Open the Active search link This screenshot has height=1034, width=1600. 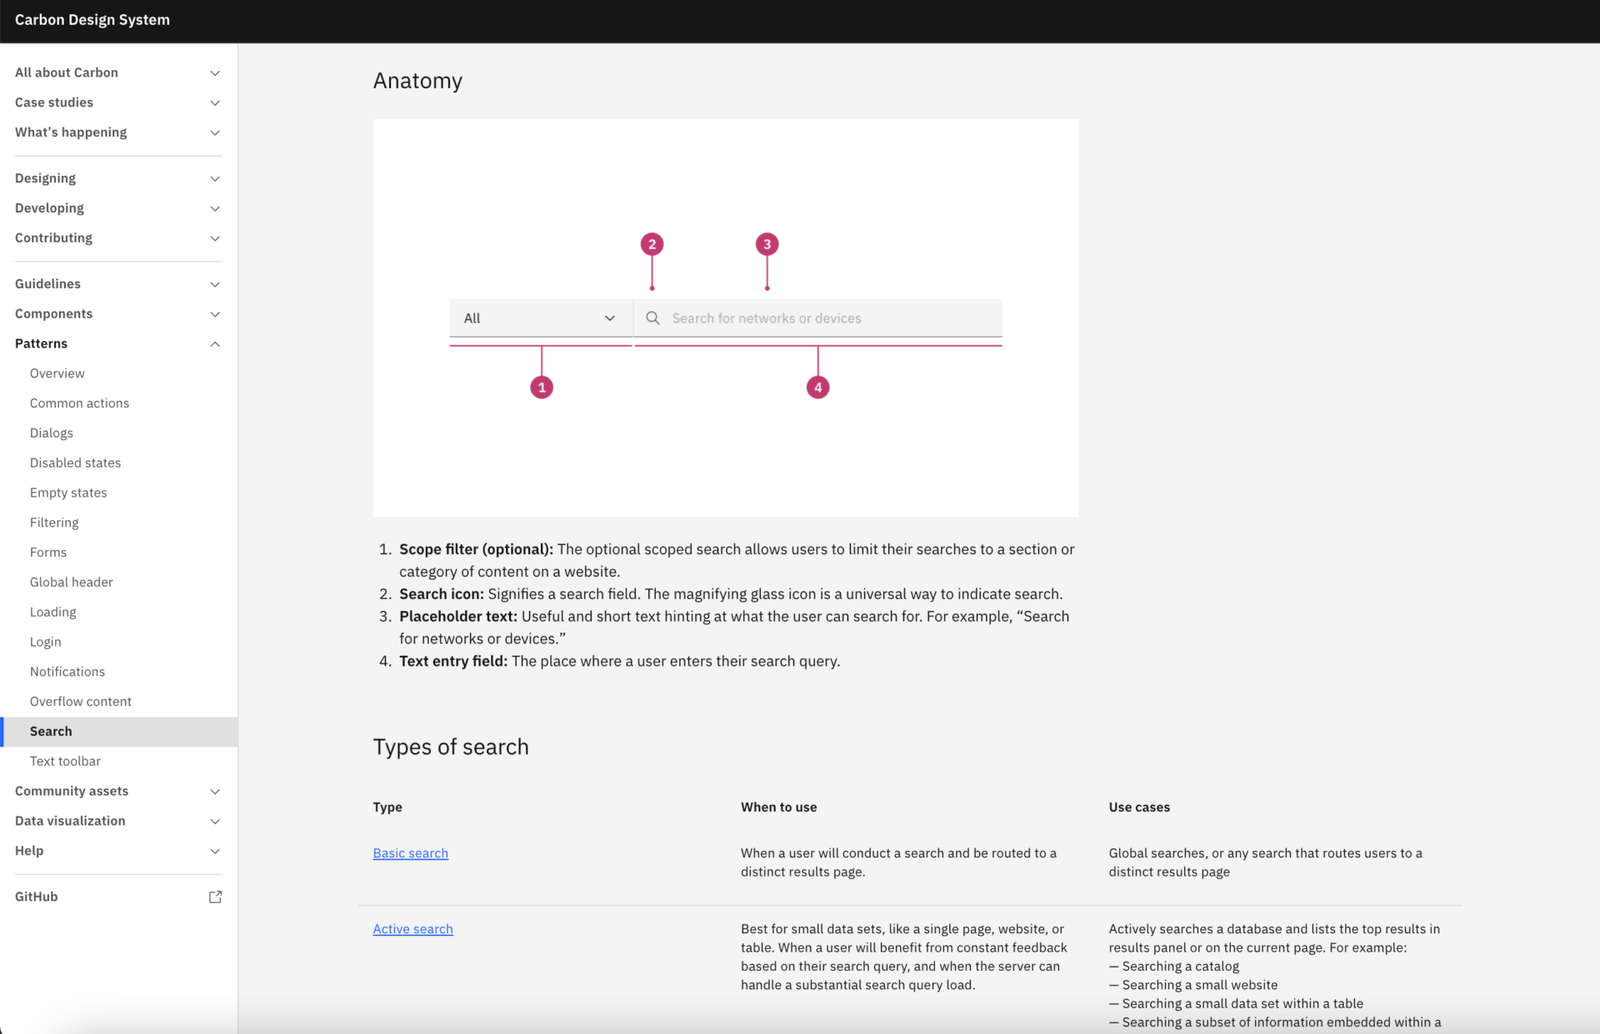pos(412,928)
